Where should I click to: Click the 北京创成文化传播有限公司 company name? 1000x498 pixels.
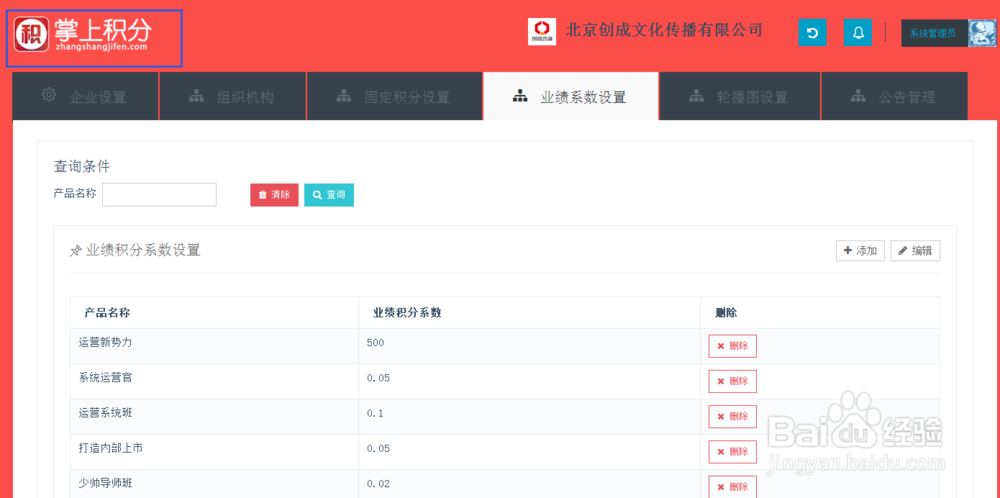(664, 30)
